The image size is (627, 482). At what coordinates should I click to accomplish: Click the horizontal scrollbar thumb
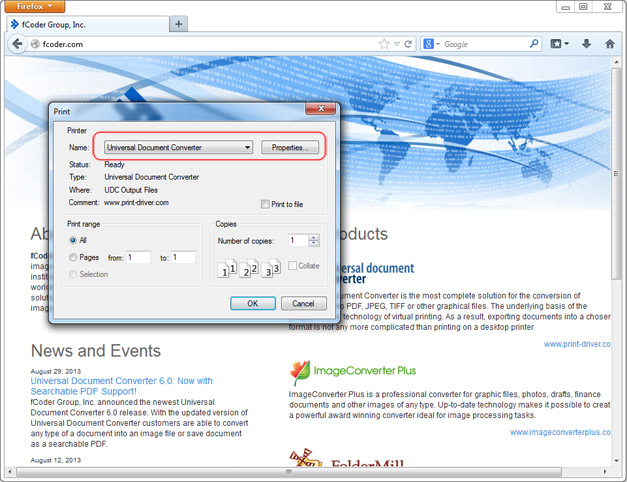click(289, 472)
